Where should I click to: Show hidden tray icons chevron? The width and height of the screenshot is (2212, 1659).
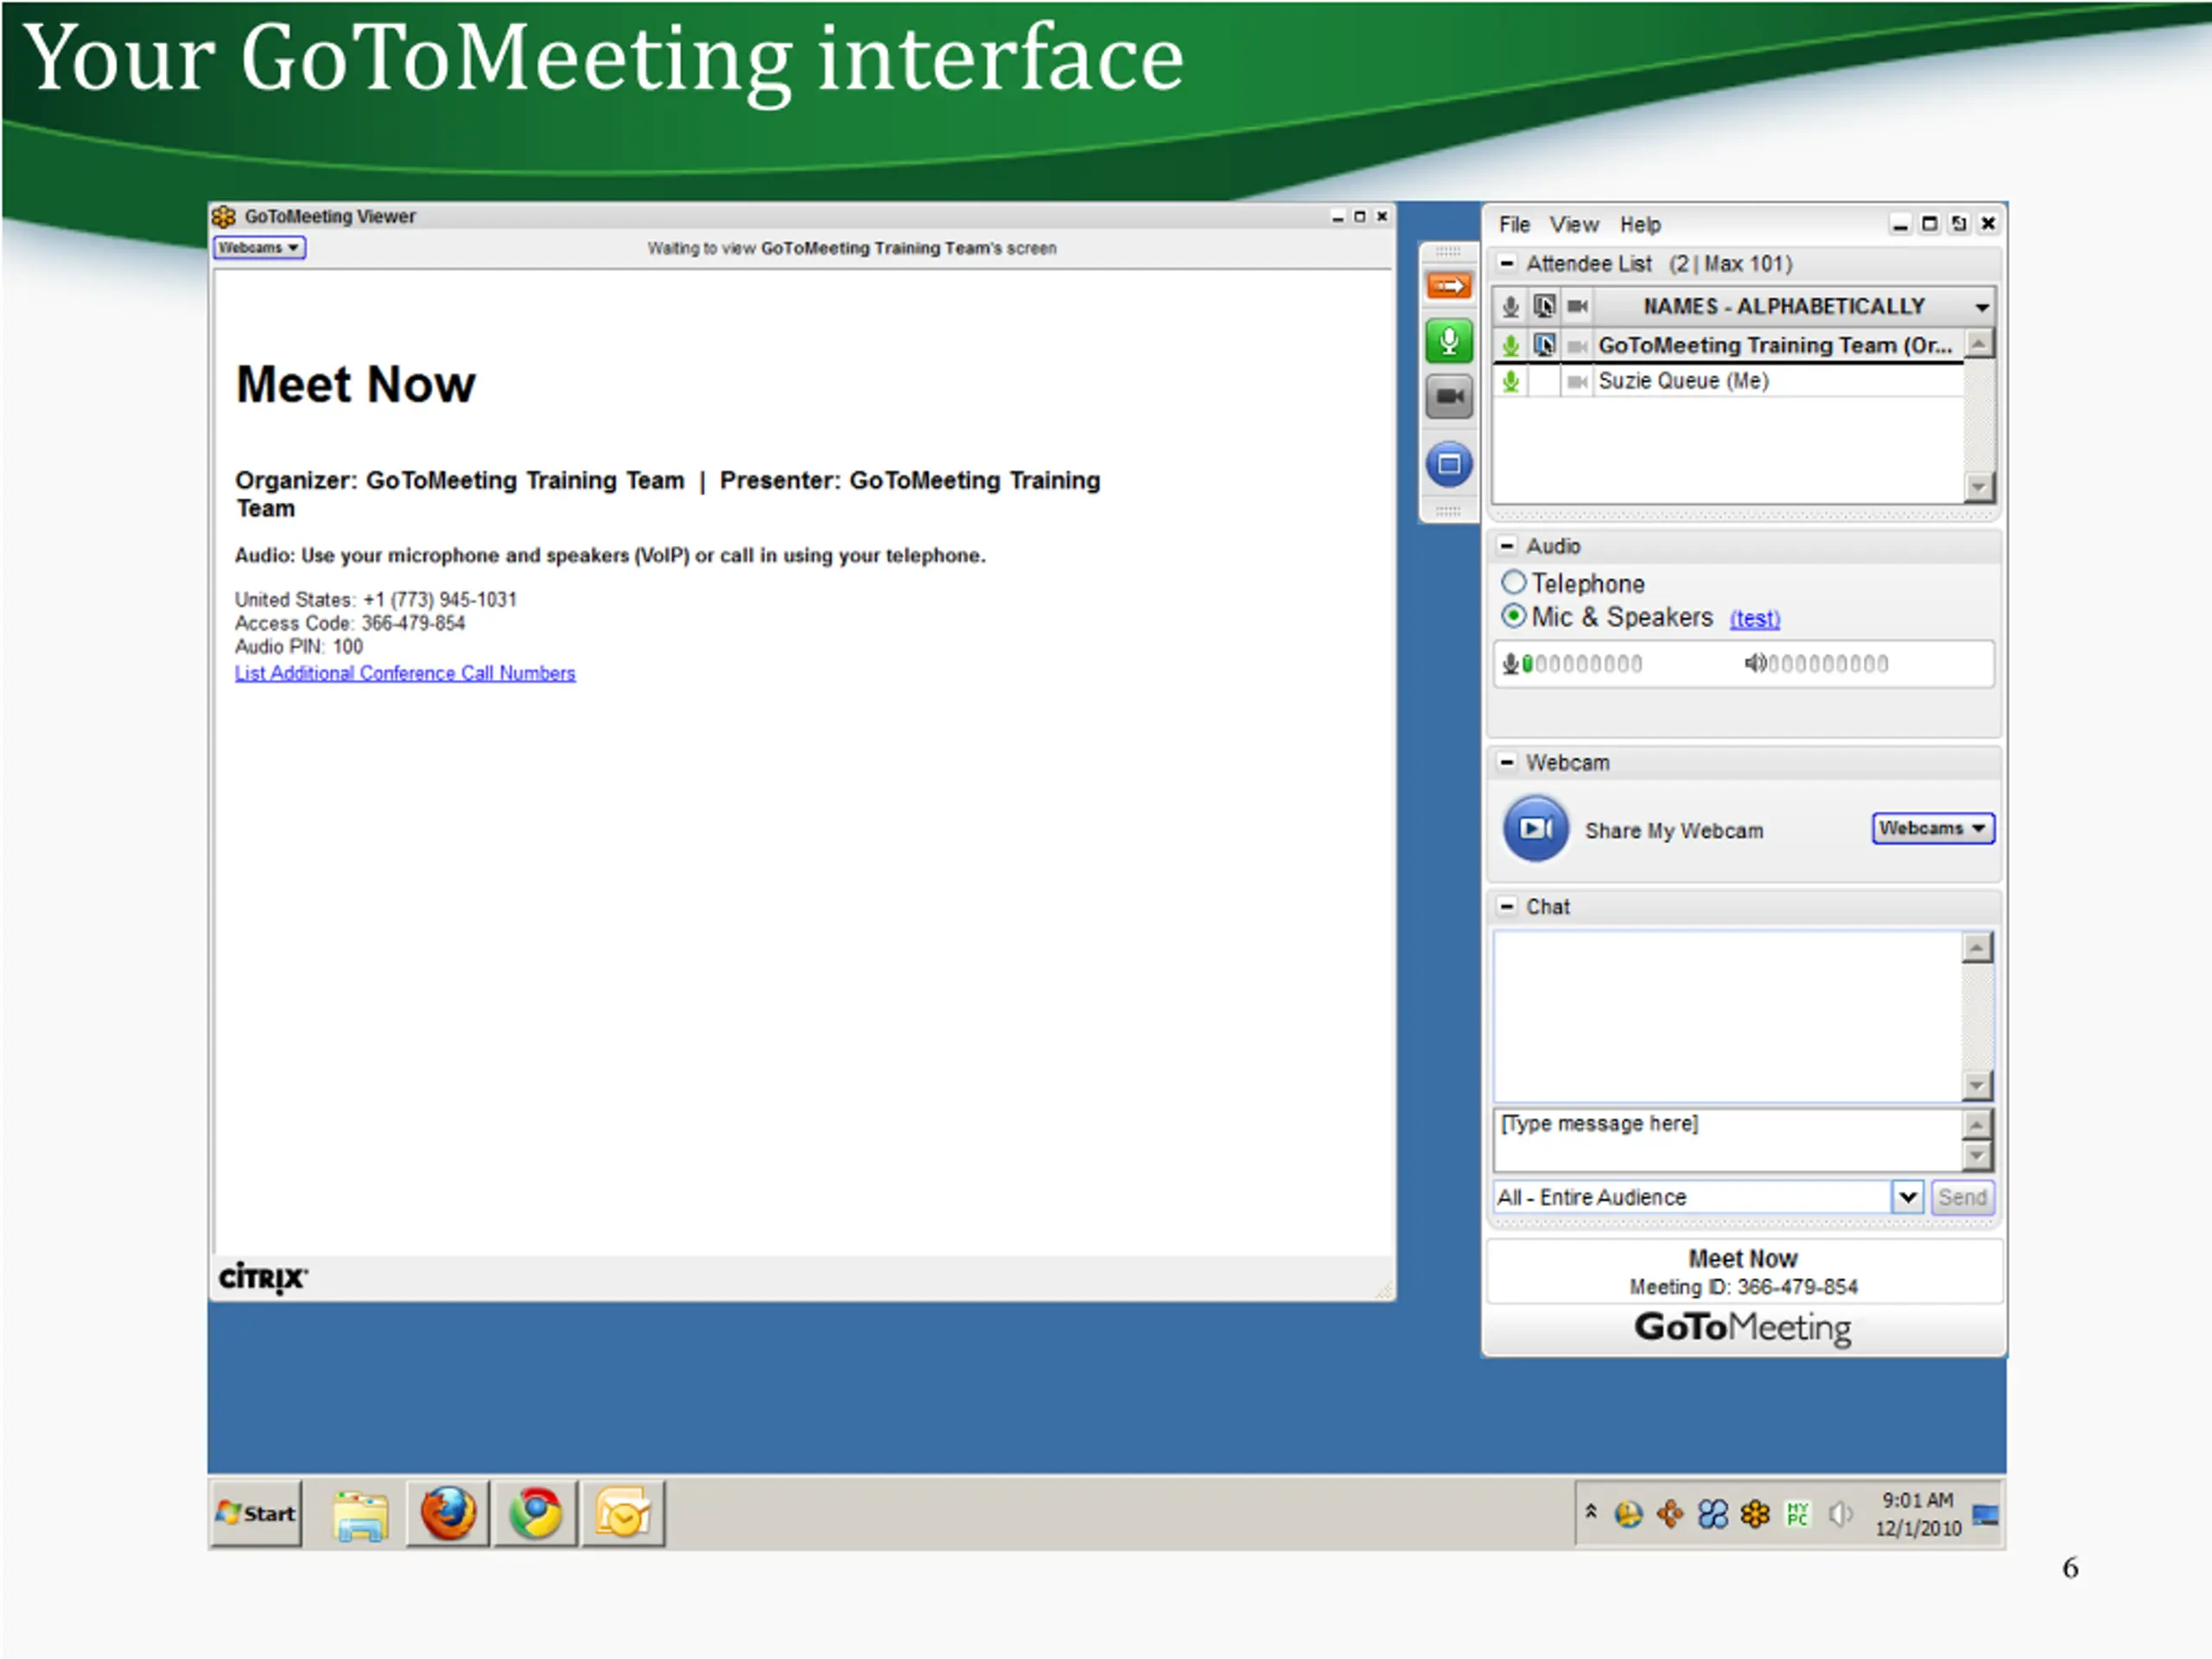[x=1590, y=1512]
